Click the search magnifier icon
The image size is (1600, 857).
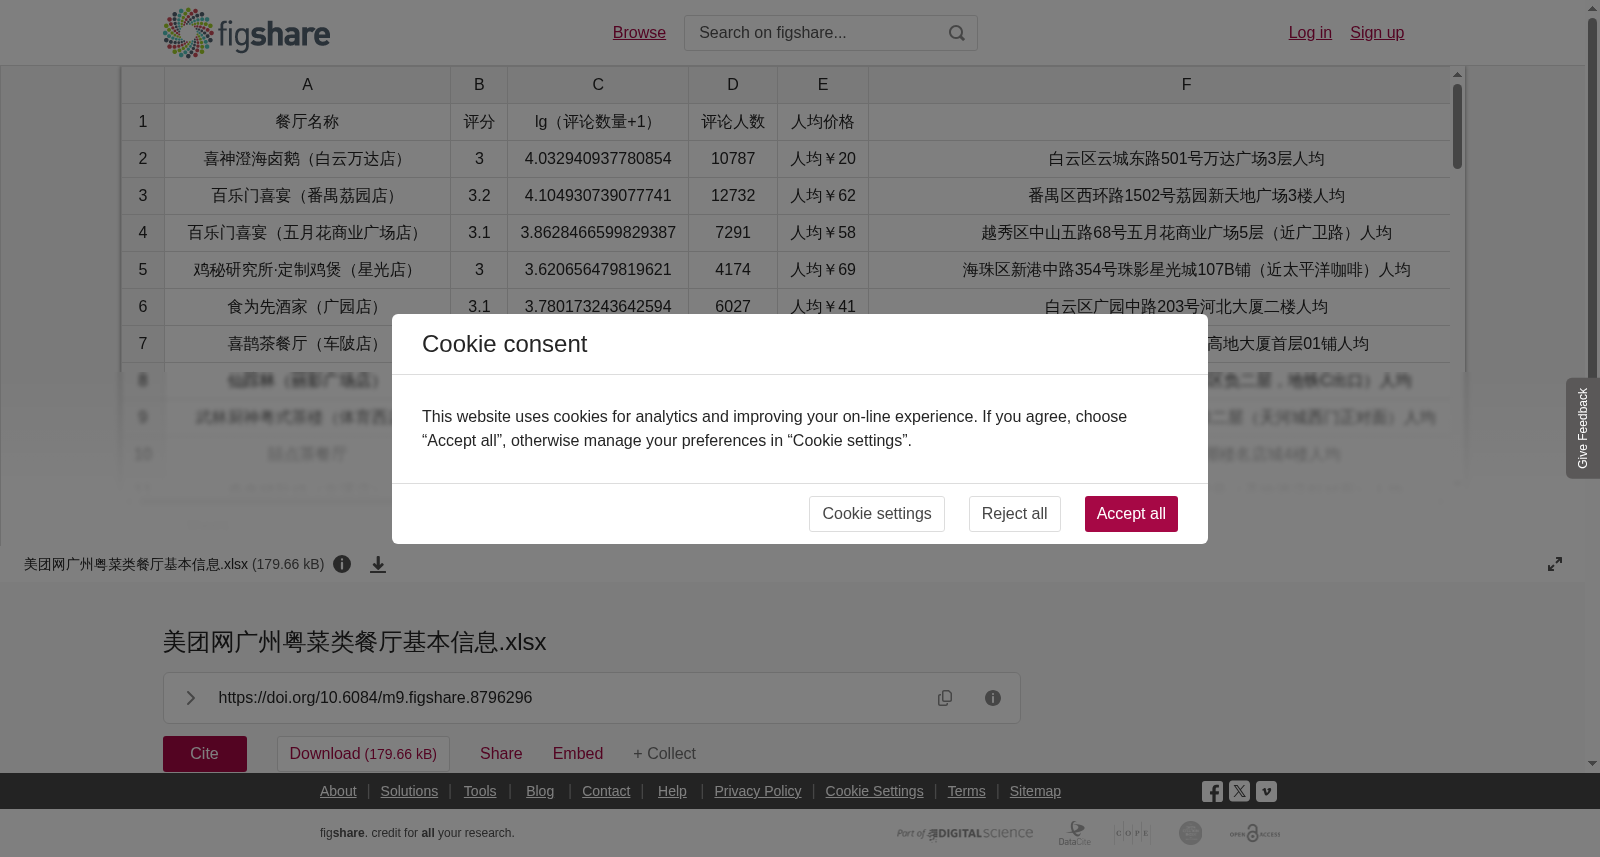(x=957, y=33)
